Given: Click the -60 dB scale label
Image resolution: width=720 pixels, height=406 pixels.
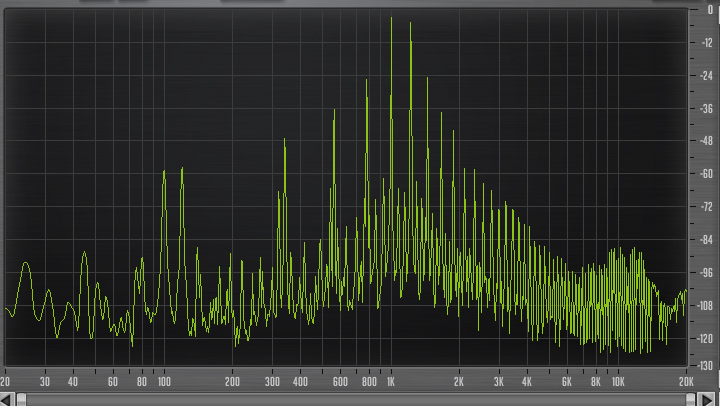Looking at the screenshot, I should 706,174.
